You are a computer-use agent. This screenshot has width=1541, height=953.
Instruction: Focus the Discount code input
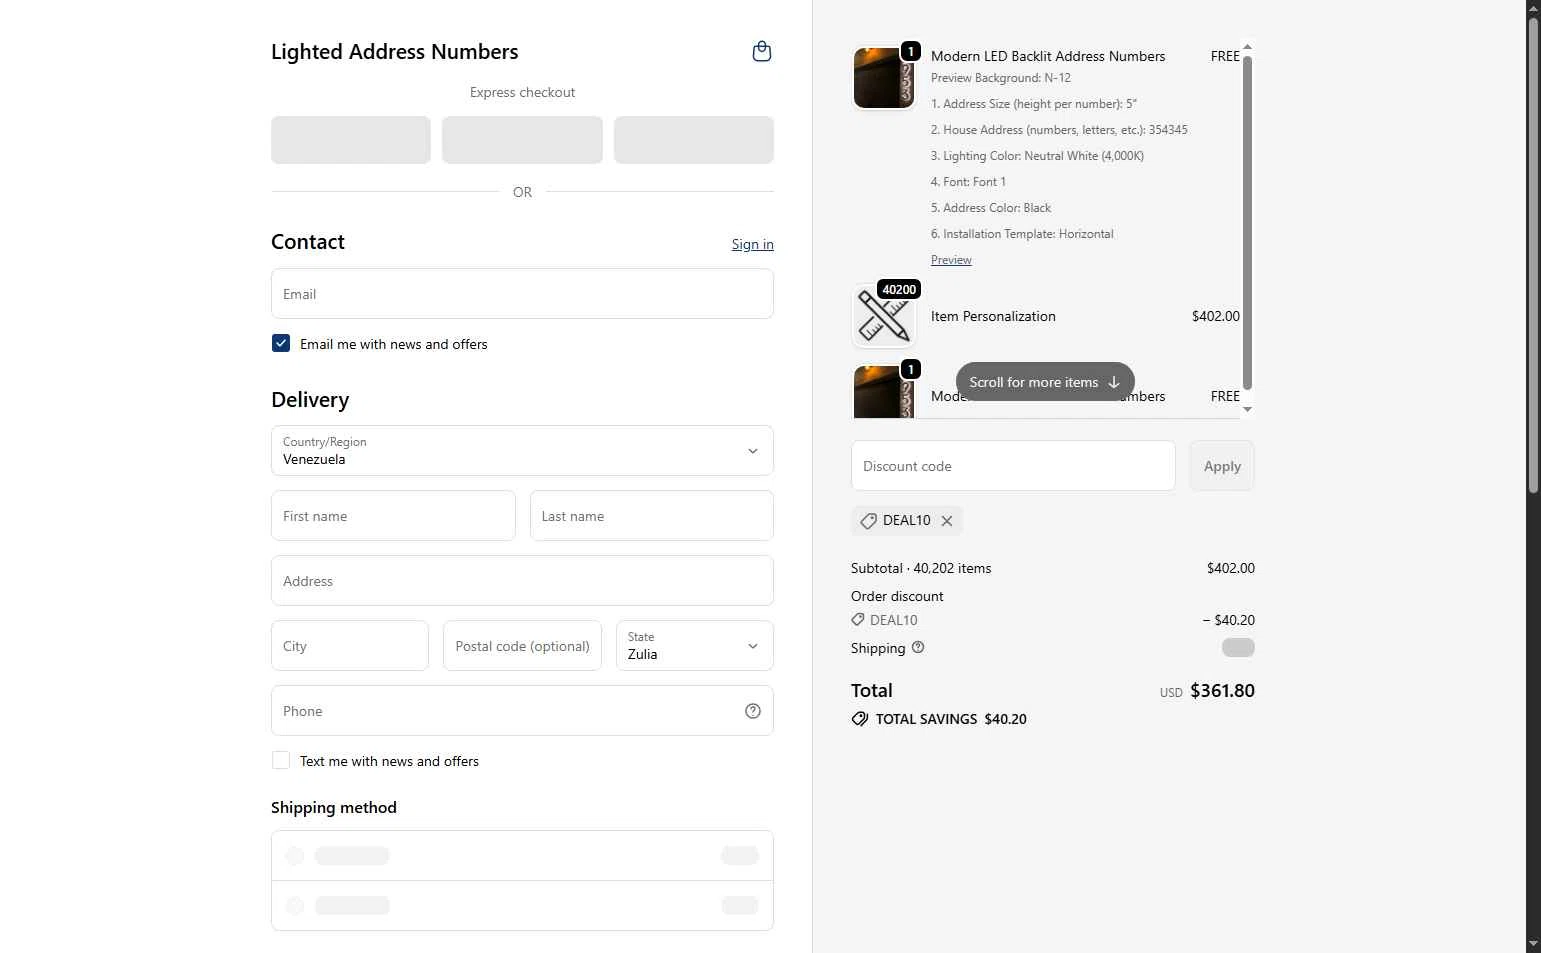(1013, 466)
